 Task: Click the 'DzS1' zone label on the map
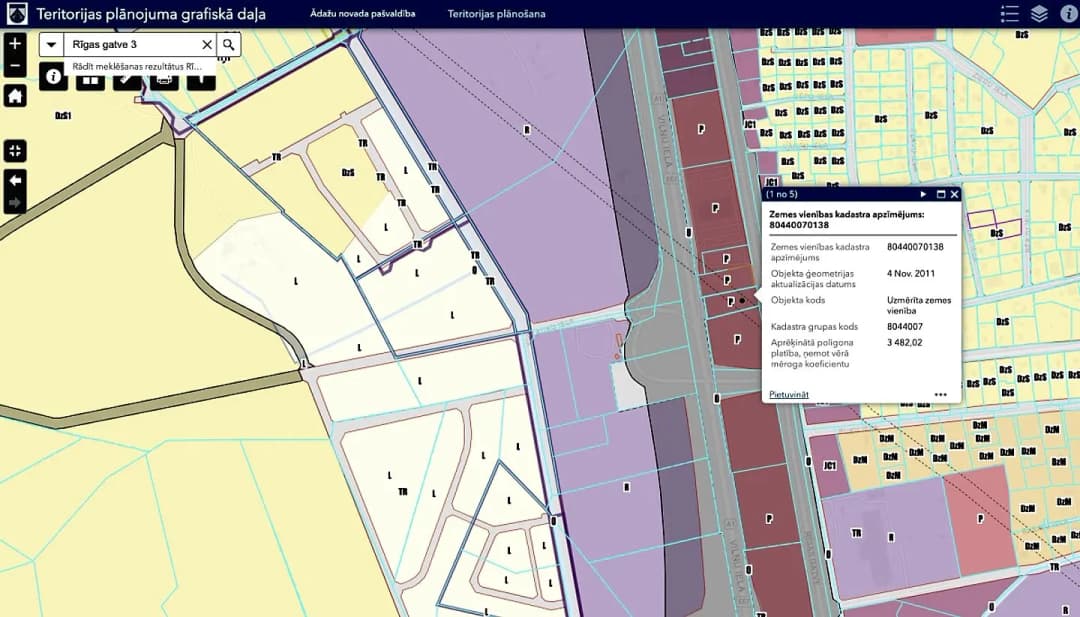(63, 116)
